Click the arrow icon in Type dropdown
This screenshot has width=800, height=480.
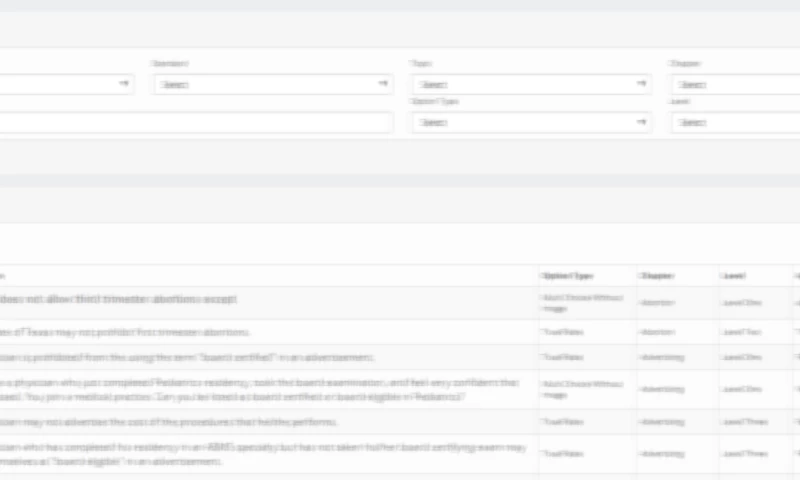click(642, 85)
